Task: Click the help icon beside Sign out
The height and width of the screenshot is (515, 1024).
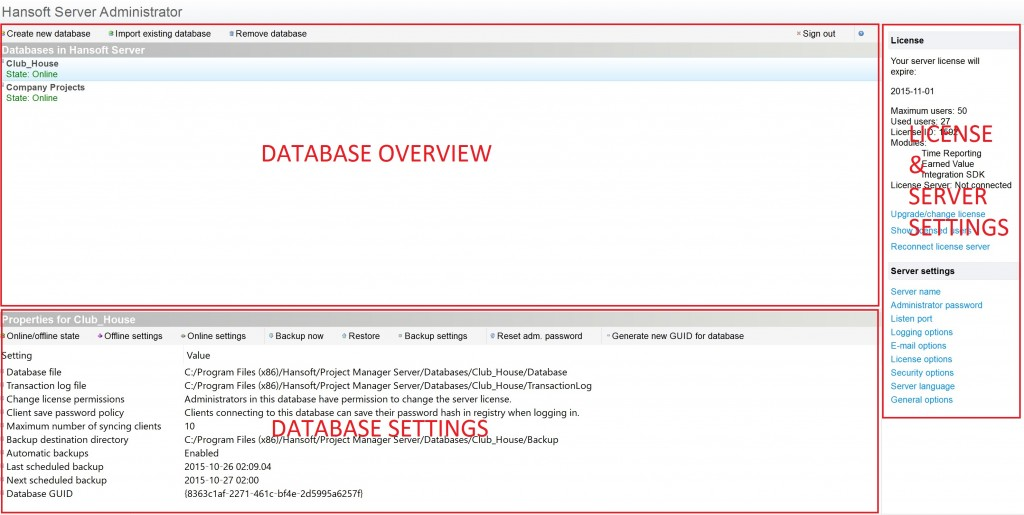Action: [x=861, y=34]
